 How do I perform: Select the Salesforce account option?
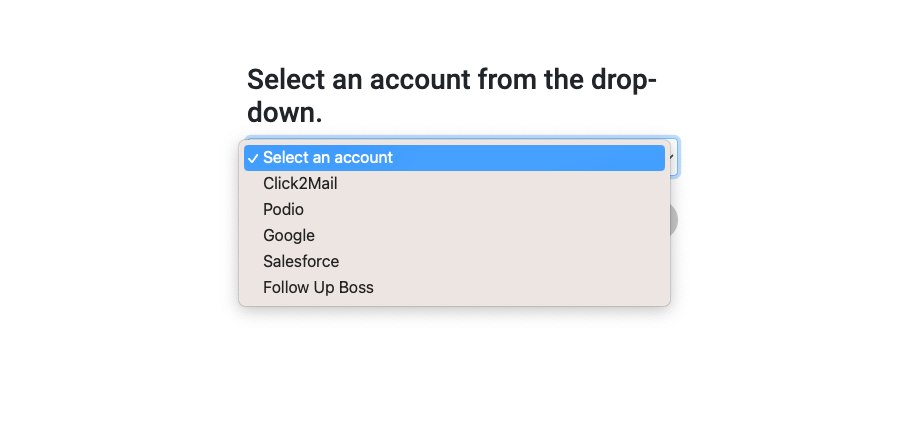click(301, 262)
